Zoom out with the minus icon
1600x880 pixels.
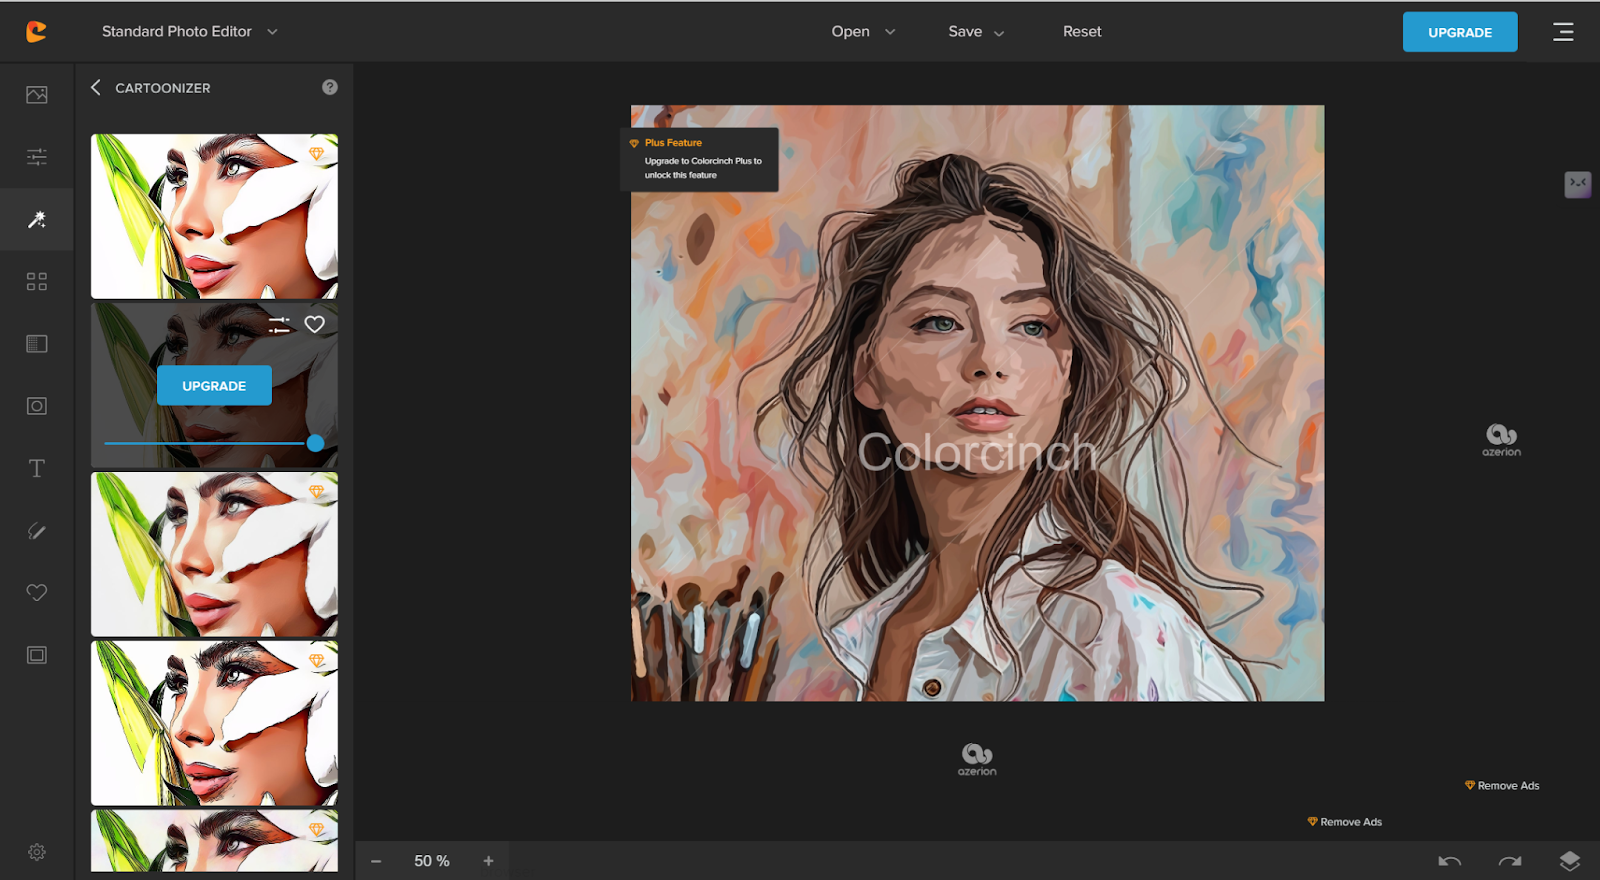click(x=376, y=861)
